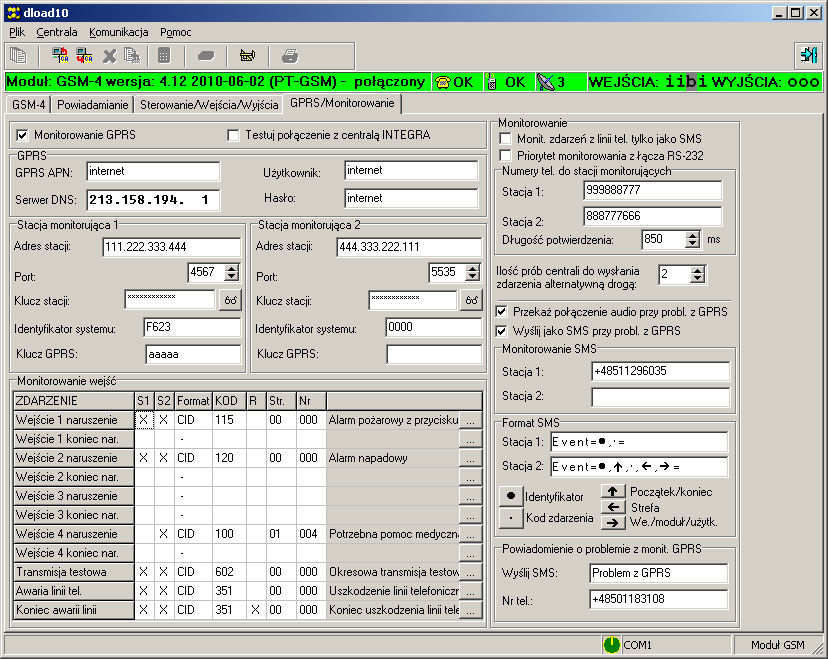Check Monit. zdarzeń z linii tel. tylko jako SMS
This screenshot has width=828, height=659.
pyautogui.click(x=505, y=138)
